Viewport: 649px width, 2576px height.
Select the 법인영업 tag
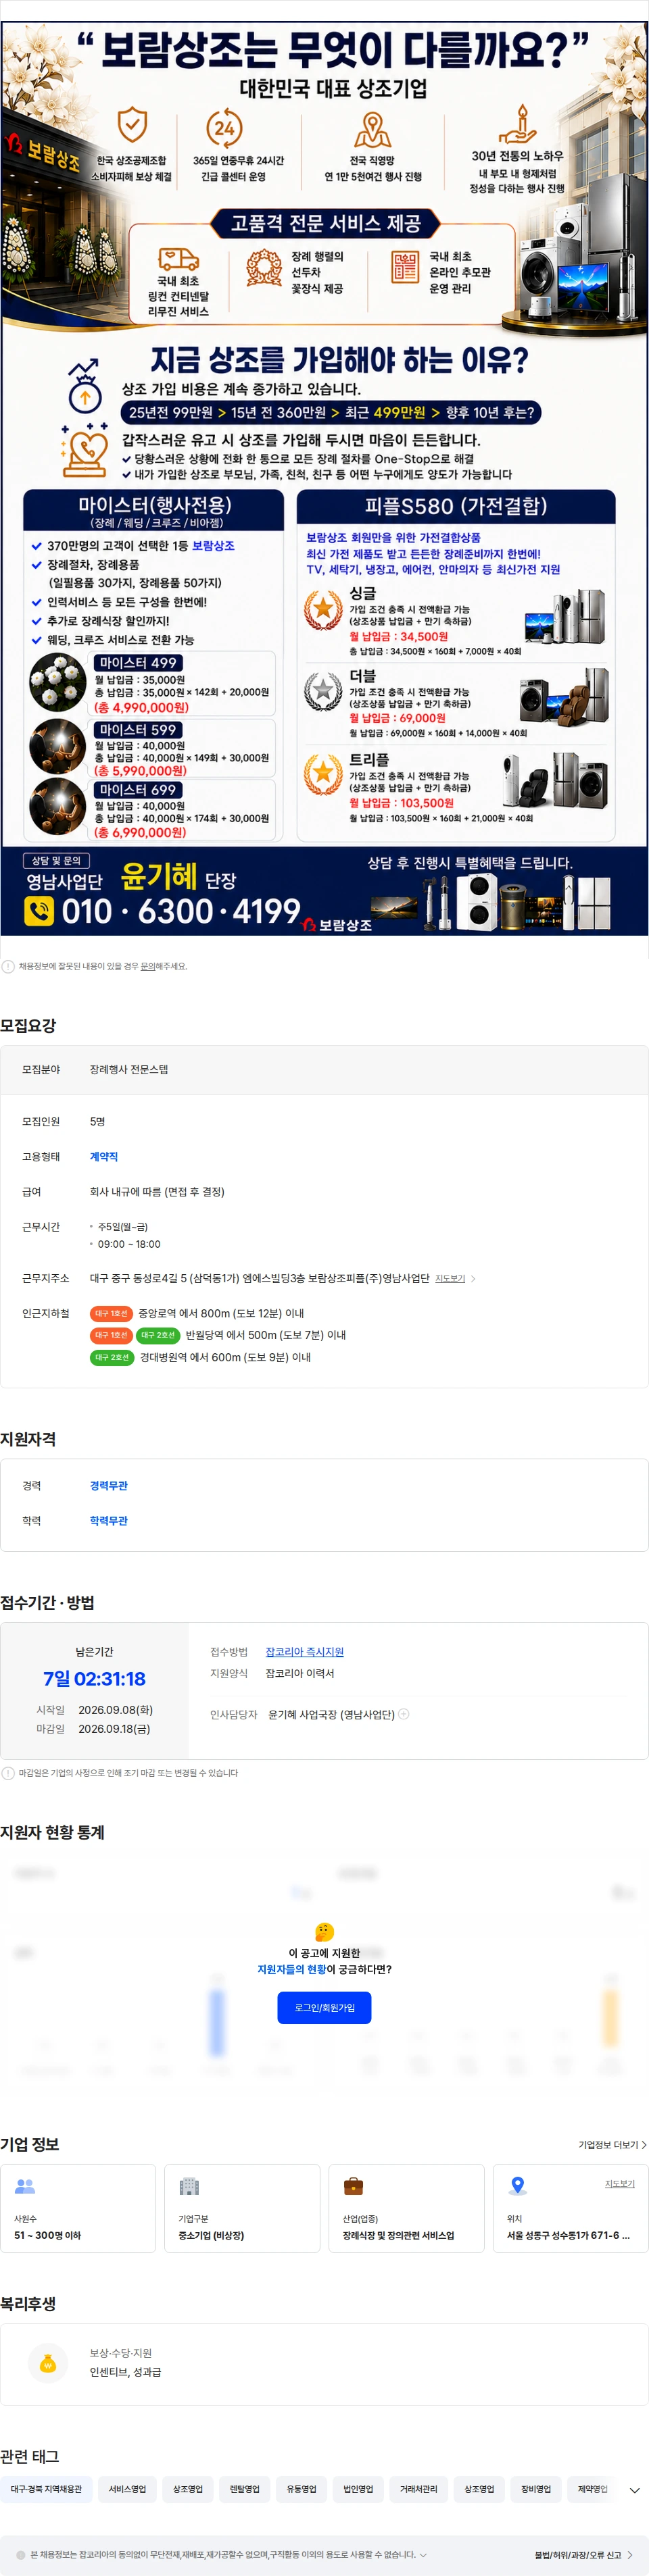click(358, 2489)
